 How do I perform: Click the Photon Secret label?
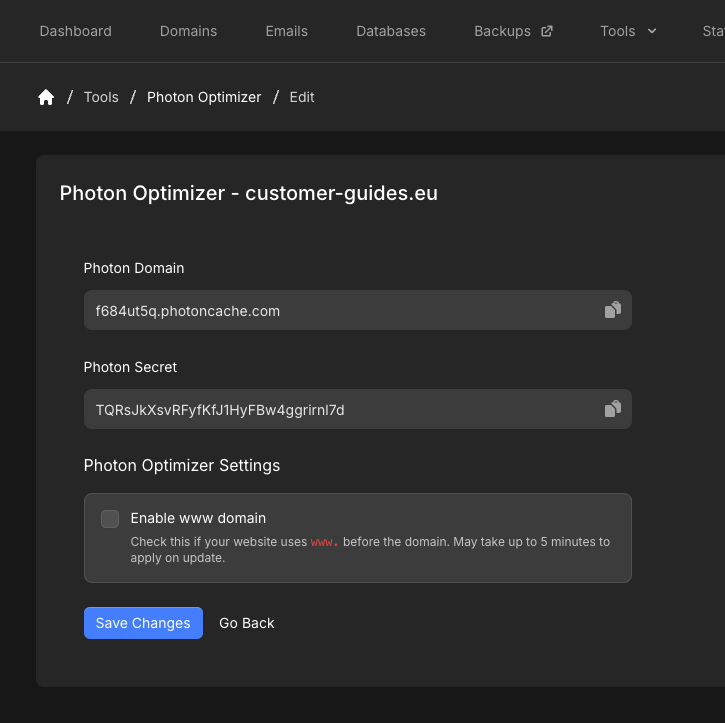130,367
